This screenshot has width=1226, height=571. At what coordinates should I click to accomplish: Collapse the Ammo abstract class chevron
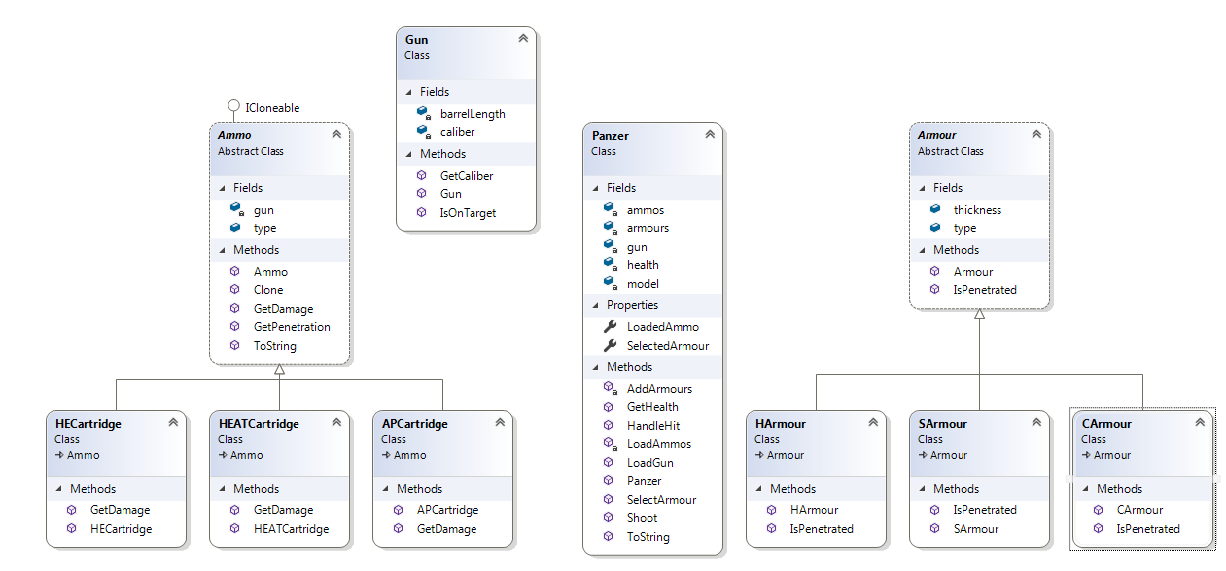336,134
